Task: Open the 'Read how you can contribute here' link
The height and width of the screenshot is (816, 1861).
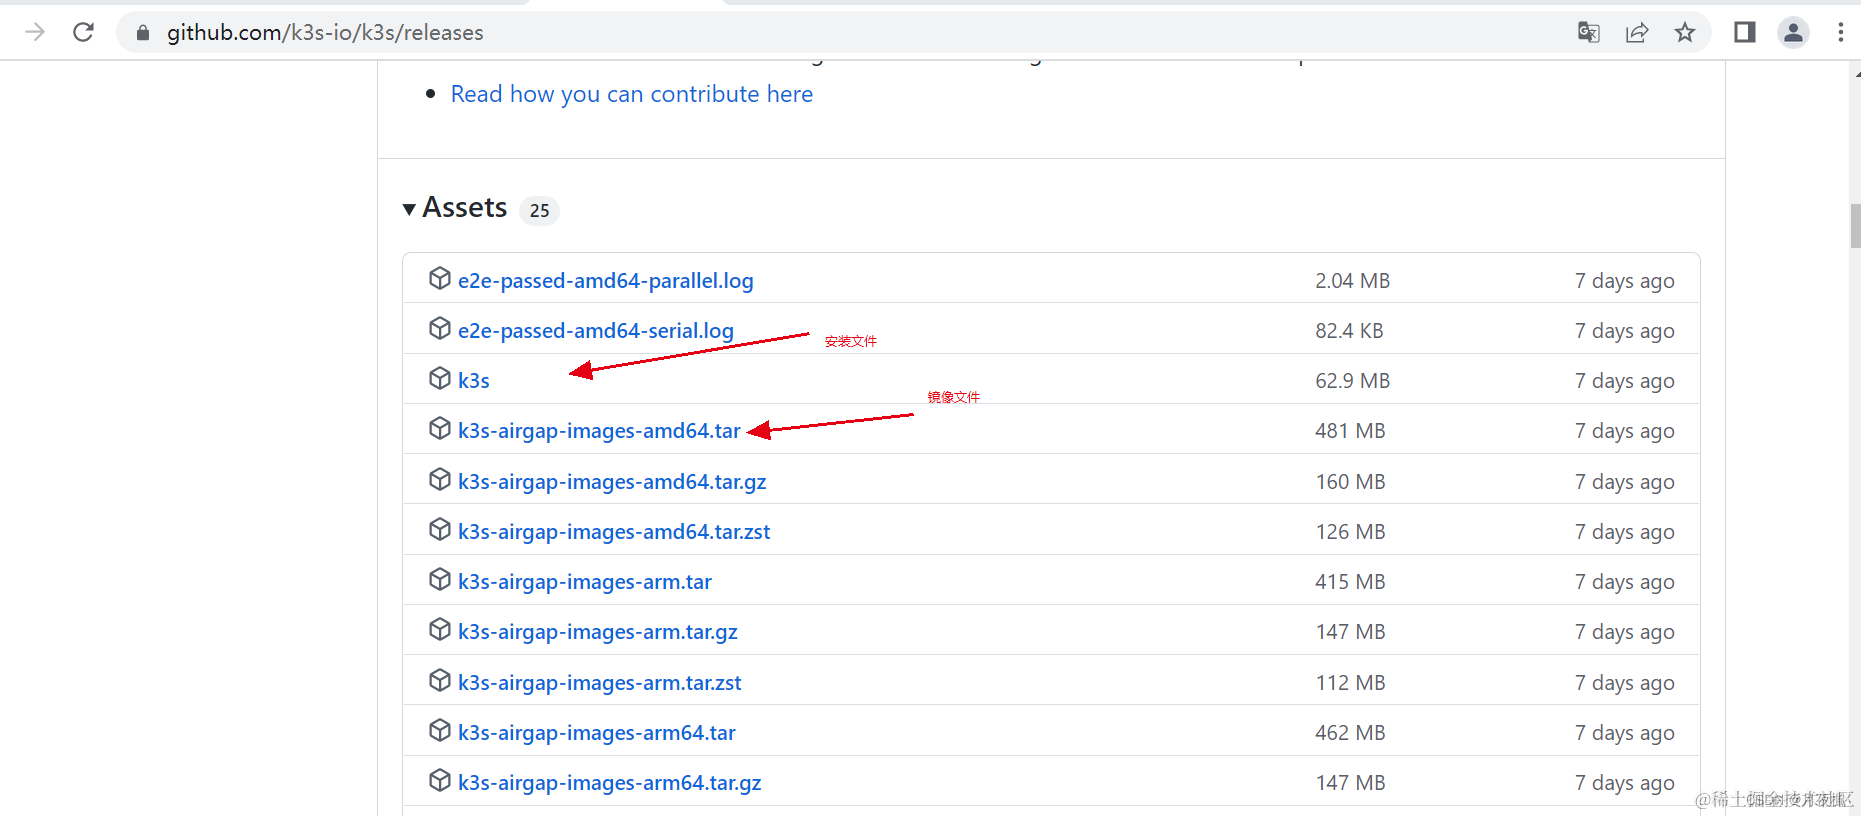Action: click(632, 94)
